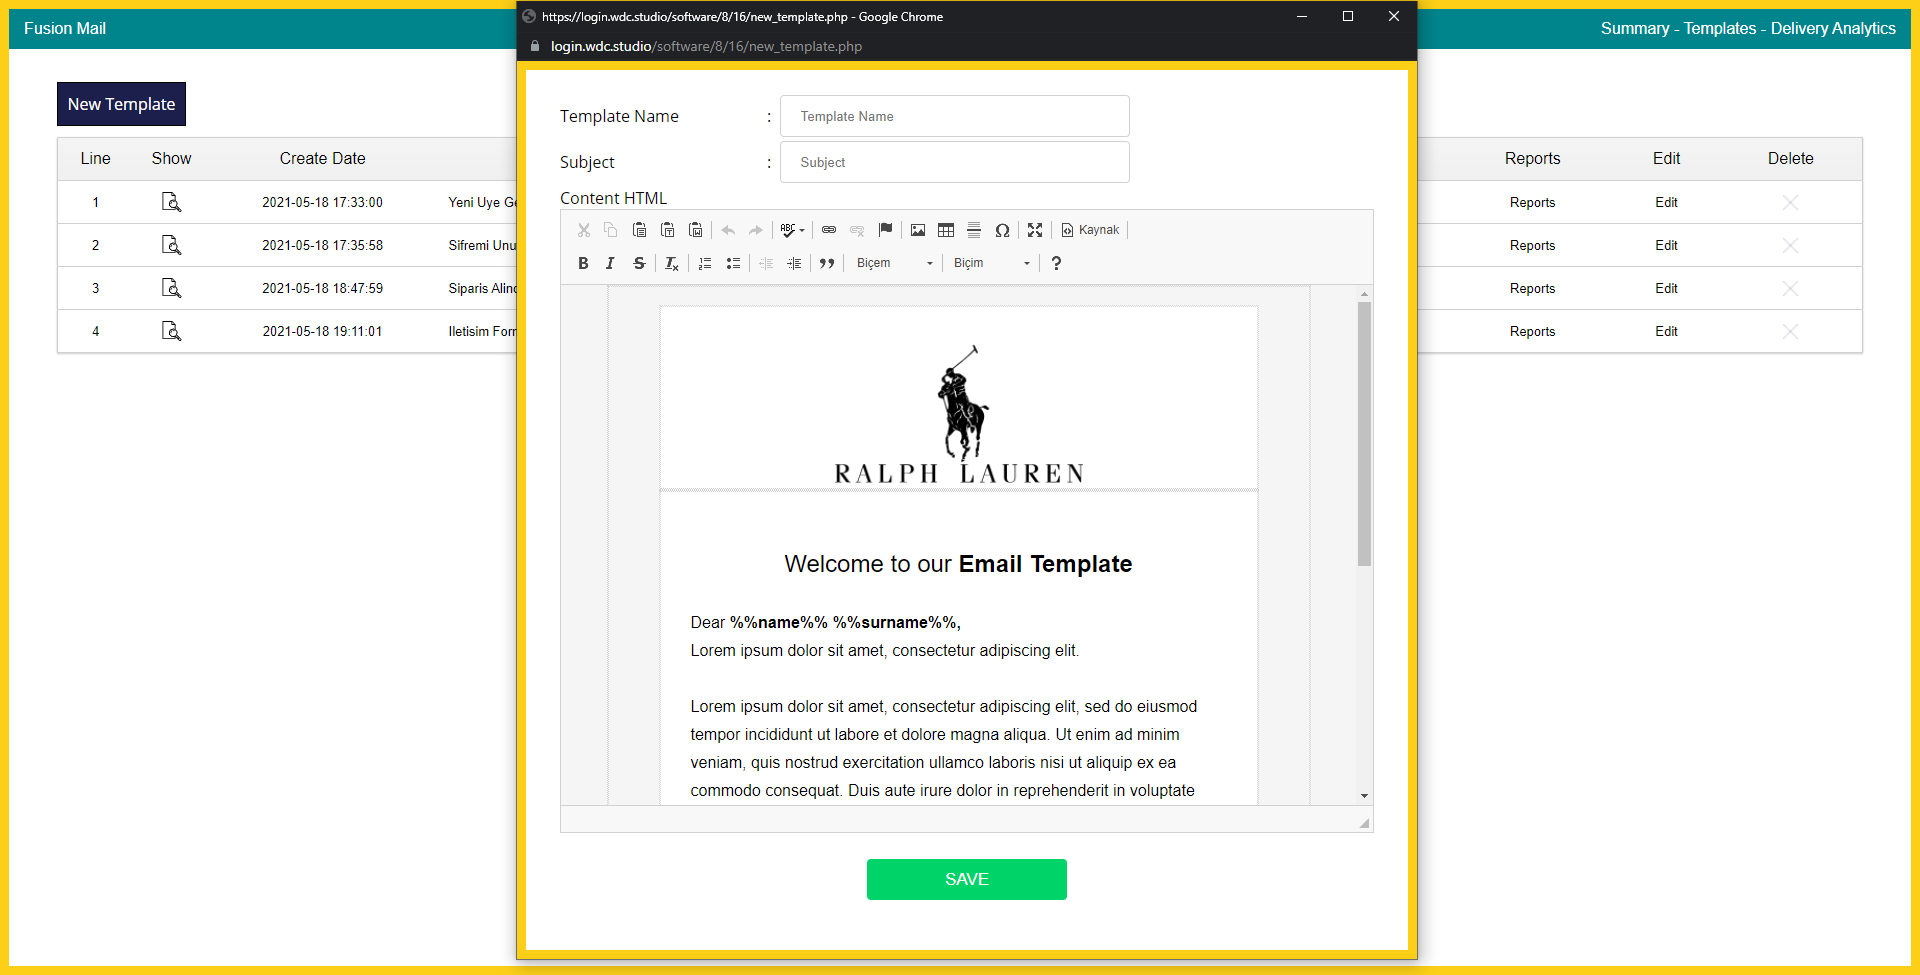Screen dimensions: 1920x975
Task: Open the editor help question mark
Action: (1056, 263)
